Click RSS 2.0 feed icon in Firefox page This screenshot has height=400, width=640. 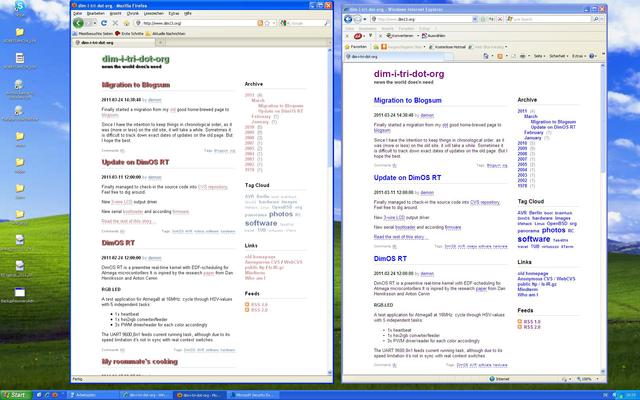coord(249,309)
